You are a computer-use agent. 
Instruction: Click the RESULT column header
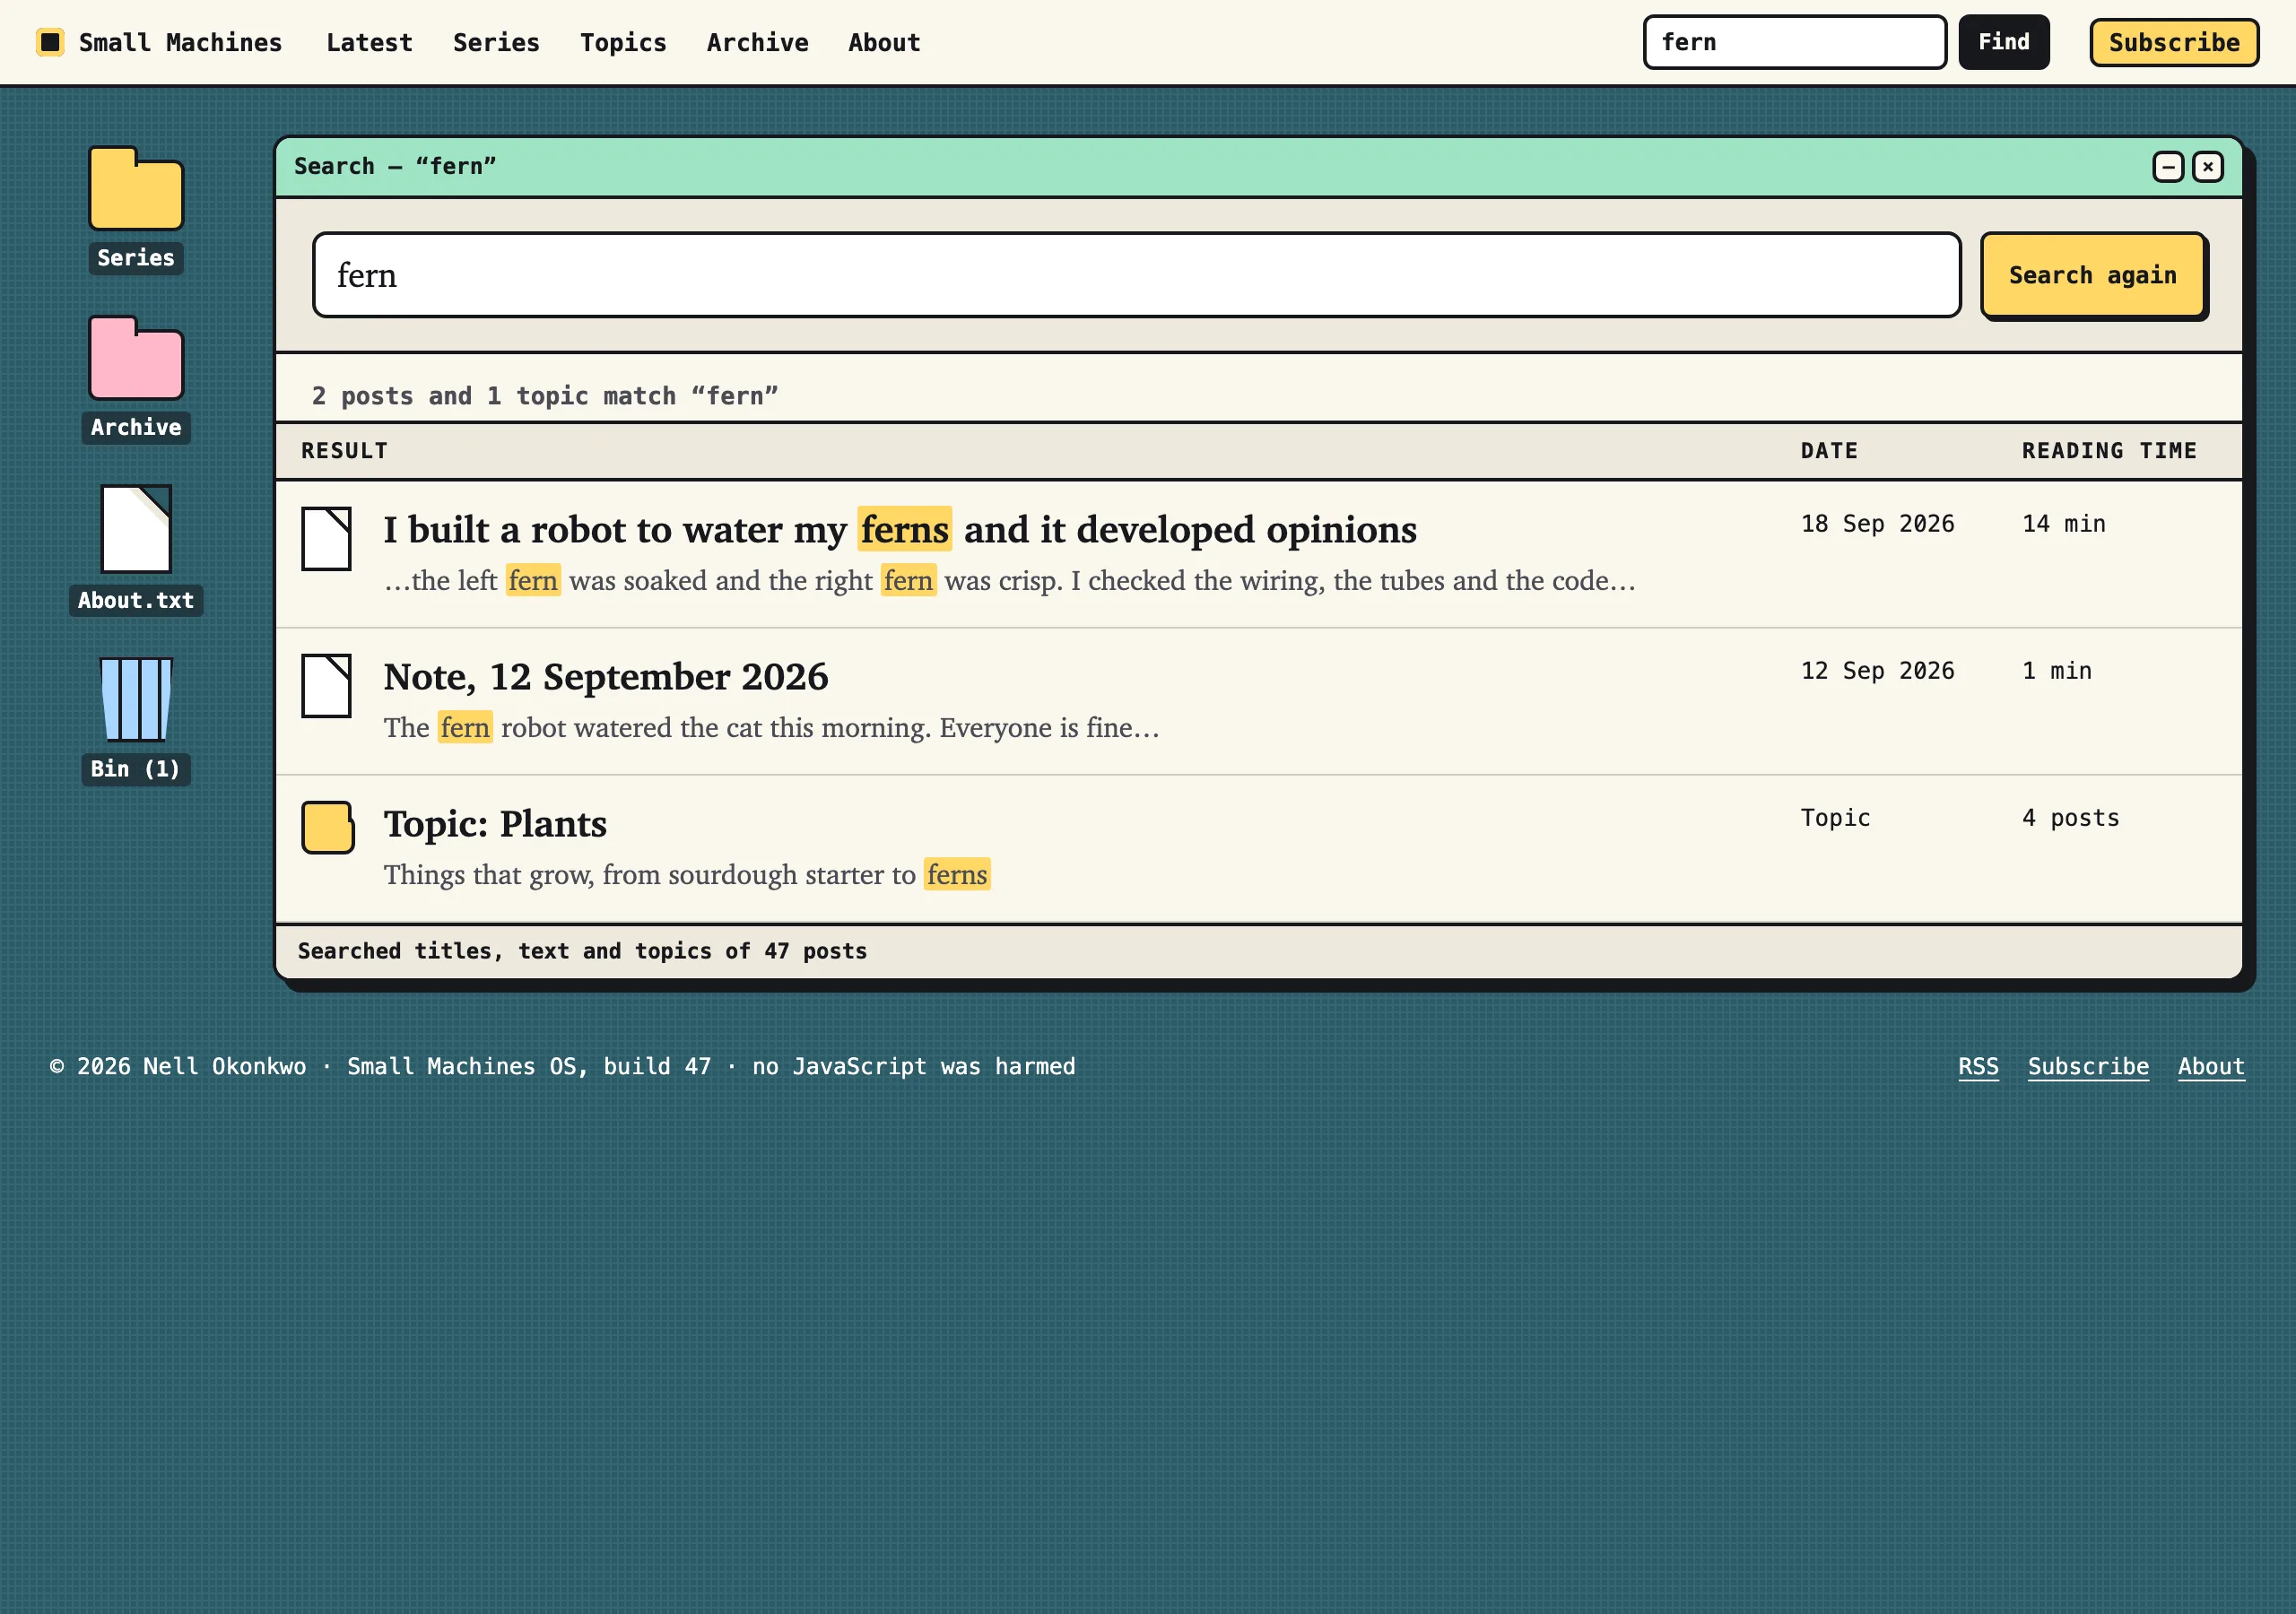(x=344, y=450)
